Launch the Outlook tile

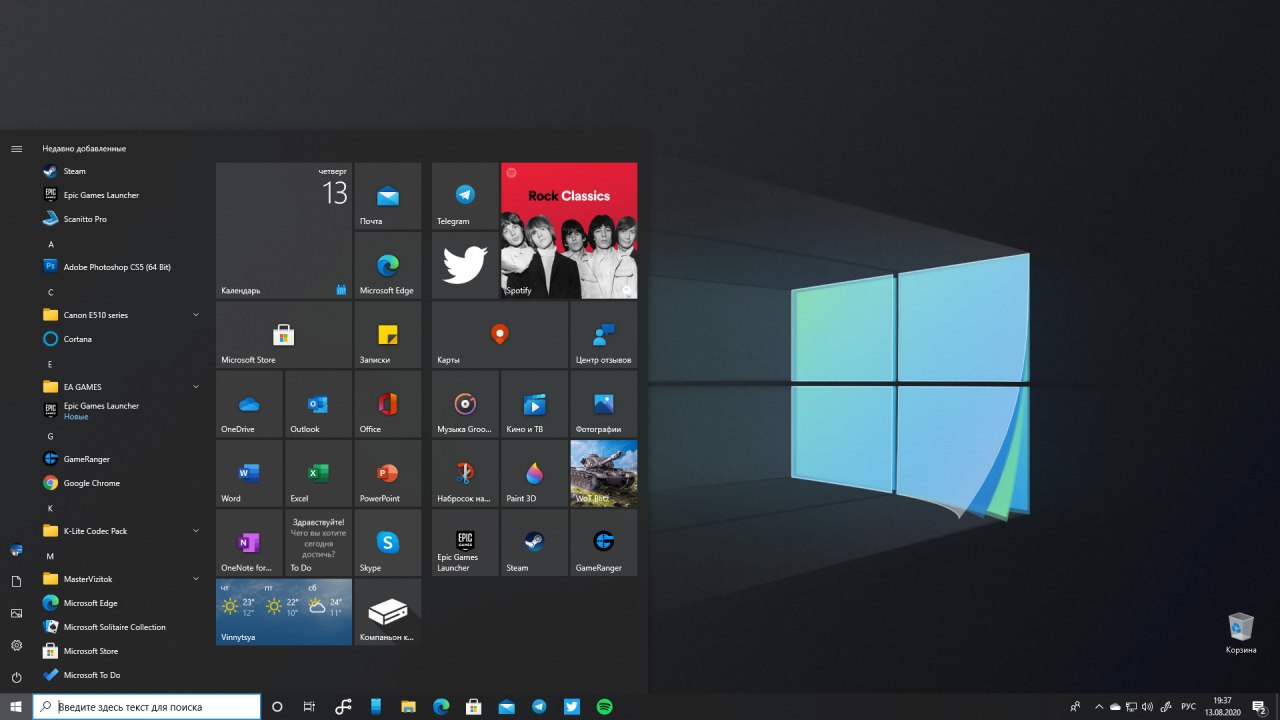coord(318,403)
